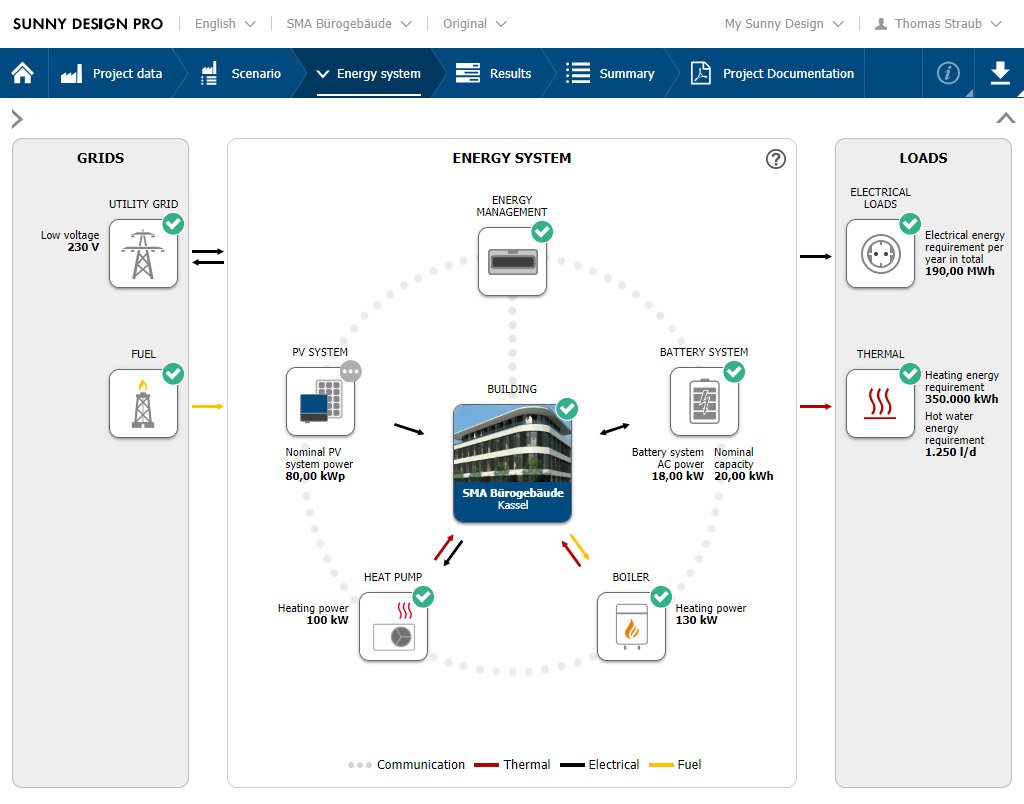Click the LOADS panel heading
The image size is (1024, 804).
(923, 158)
